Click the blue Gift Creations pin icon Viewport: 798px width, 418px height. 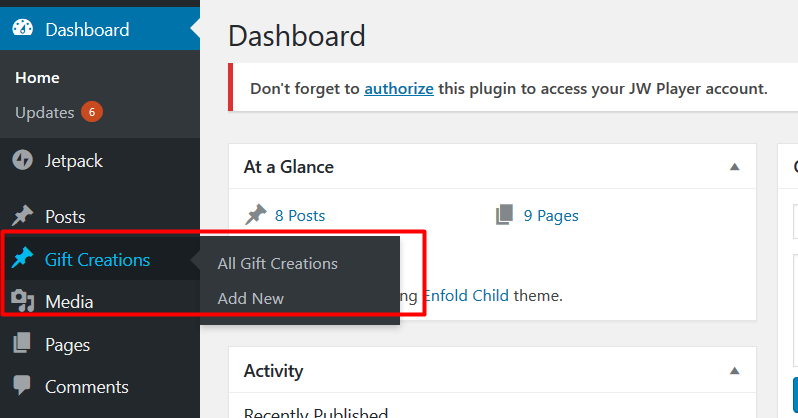coord(22,258)
